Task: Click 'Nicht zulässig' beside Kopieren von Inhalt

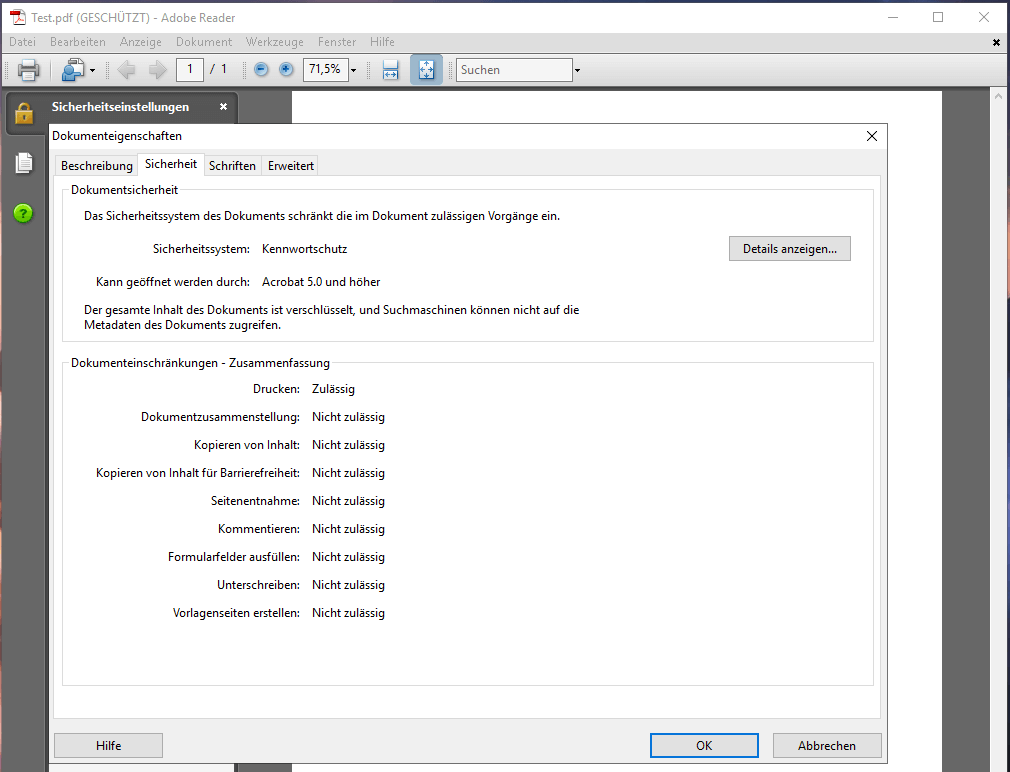Action: click(x=348, y=445)
